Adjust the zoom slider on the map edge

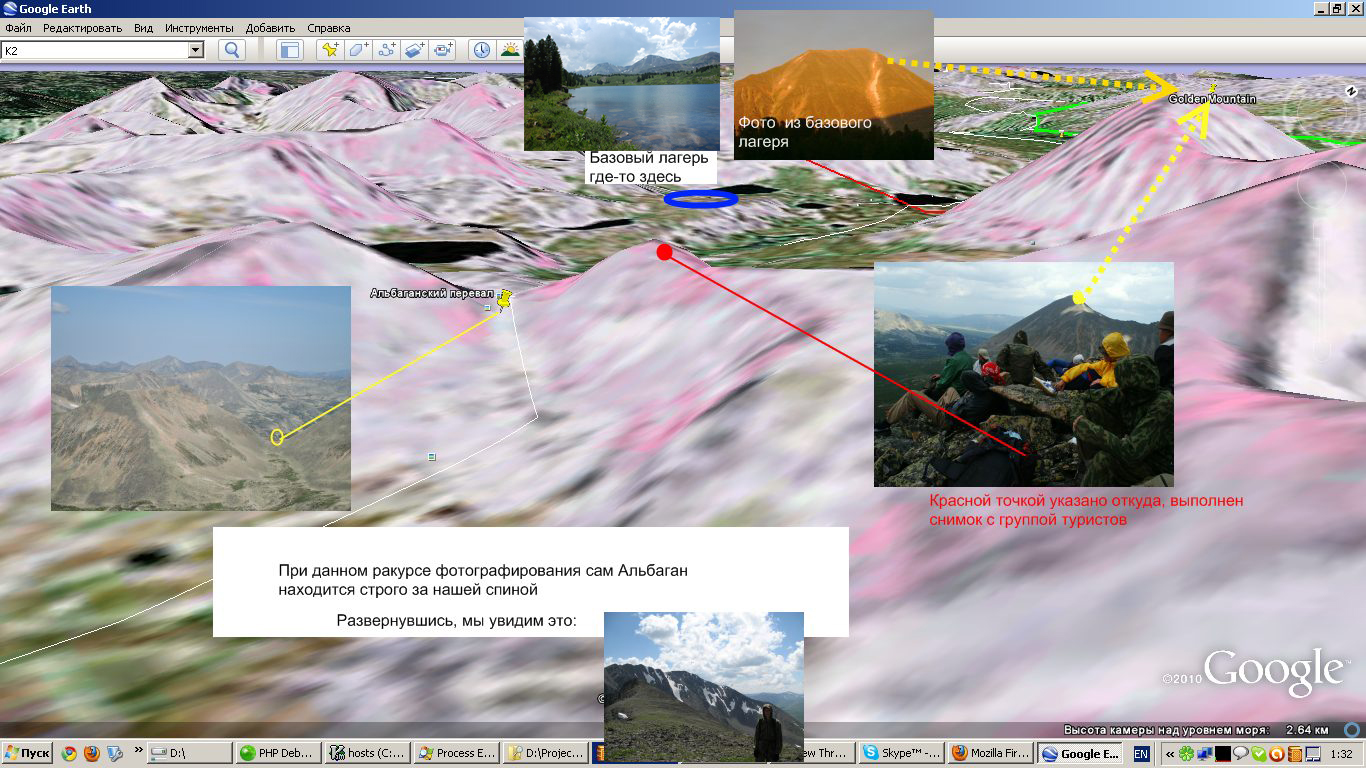coord(1323,290)
